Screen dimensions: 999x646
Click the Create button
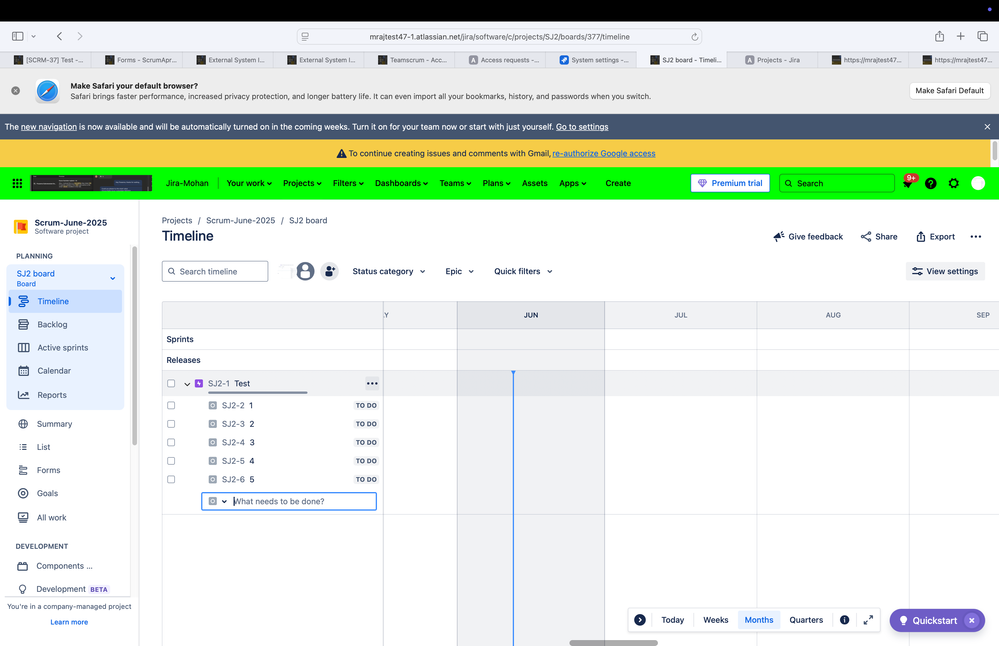coord(618,183)
